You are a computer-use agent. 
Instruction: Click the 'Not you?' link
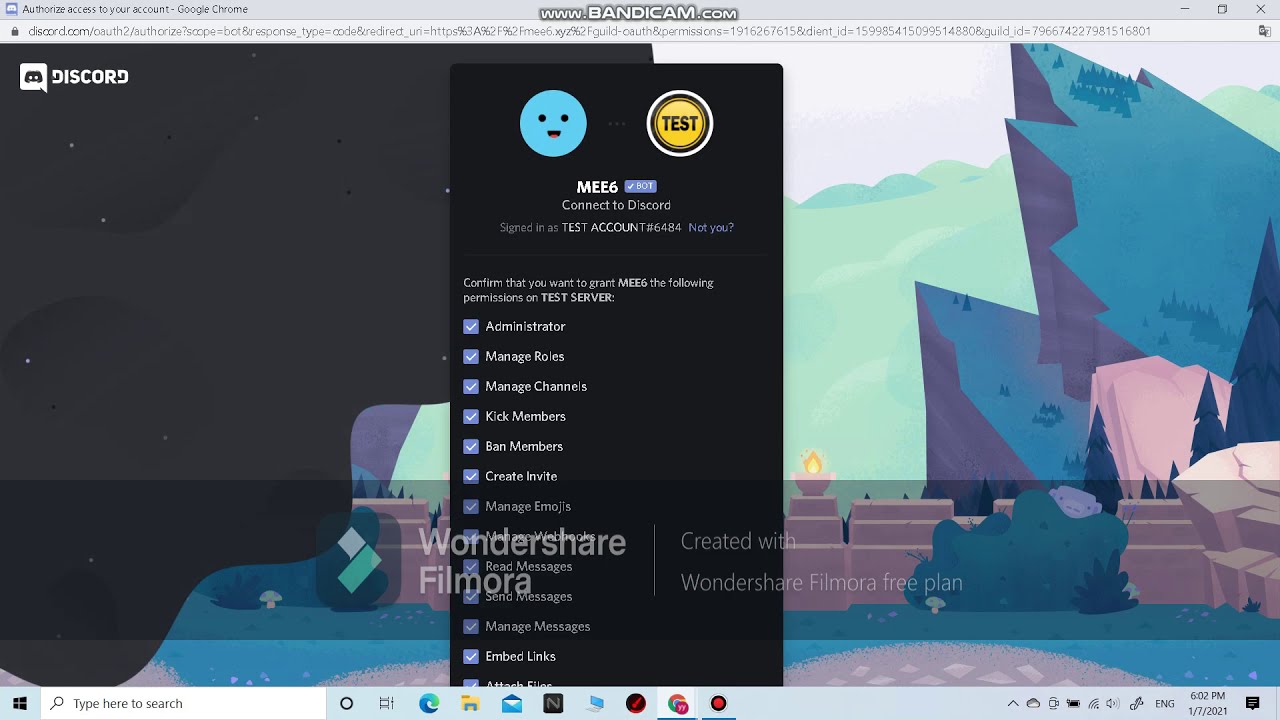[711, 228]
